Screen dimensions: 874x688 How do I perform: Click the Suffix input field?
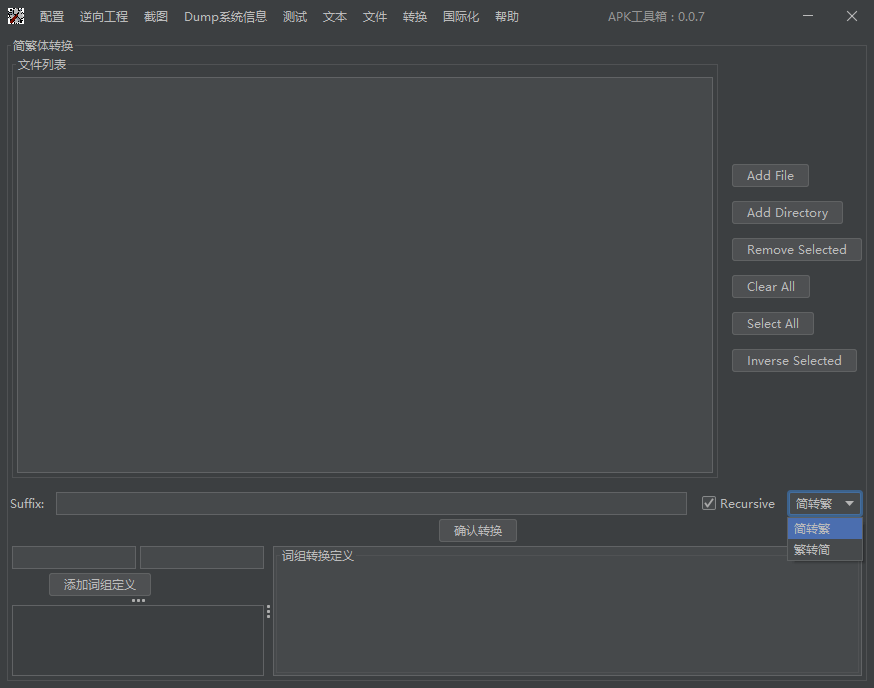[x=371, y=504]
